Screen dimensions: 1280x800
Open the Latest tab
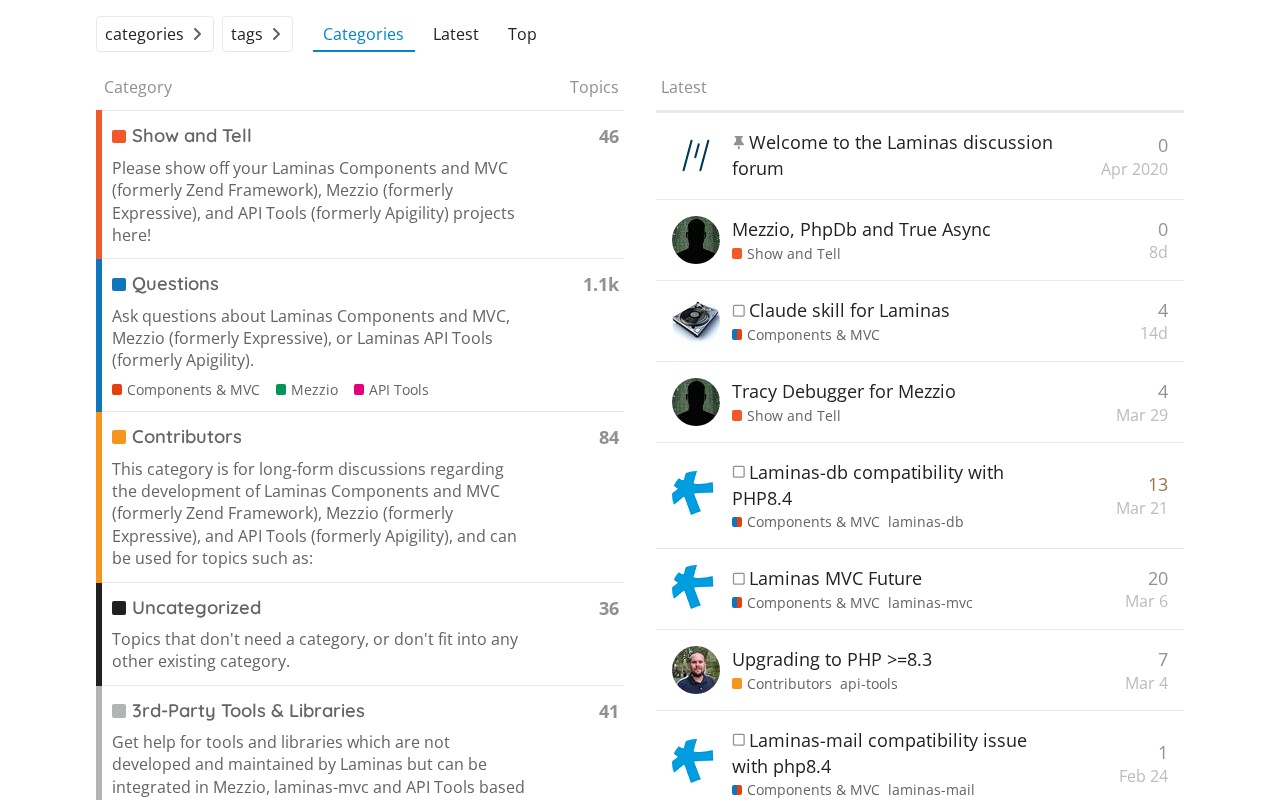click(456, 34)
